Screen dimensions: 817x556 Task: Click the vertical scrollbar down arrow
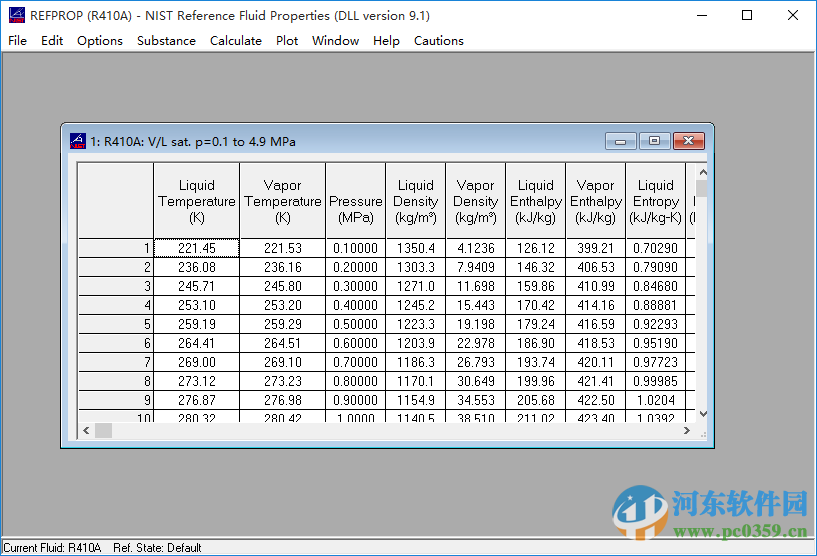[702, 413]
